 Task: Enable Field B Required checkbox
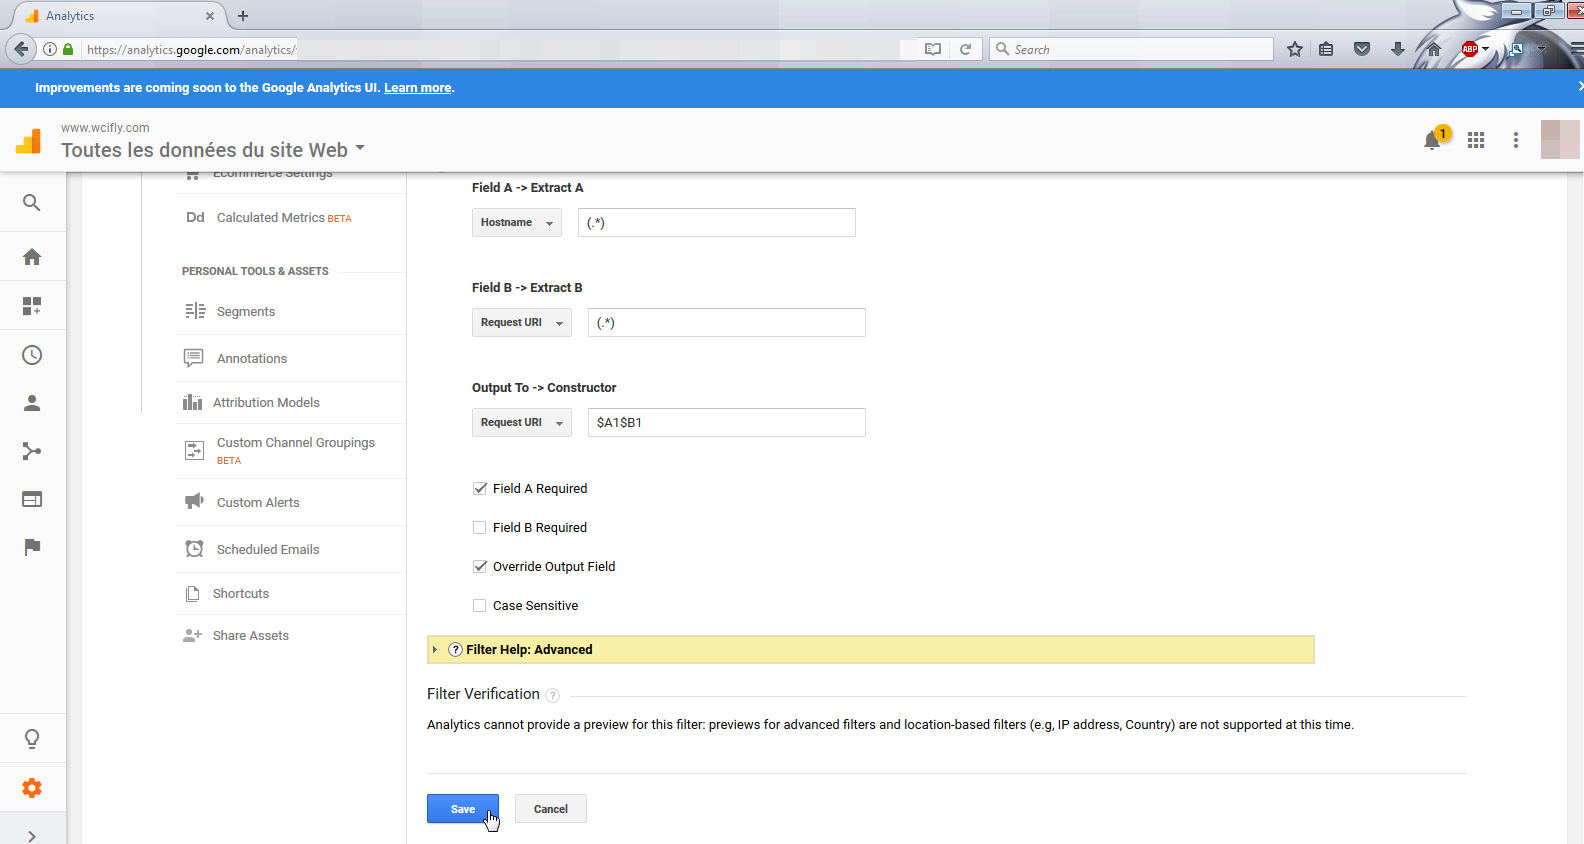[480, 528]
